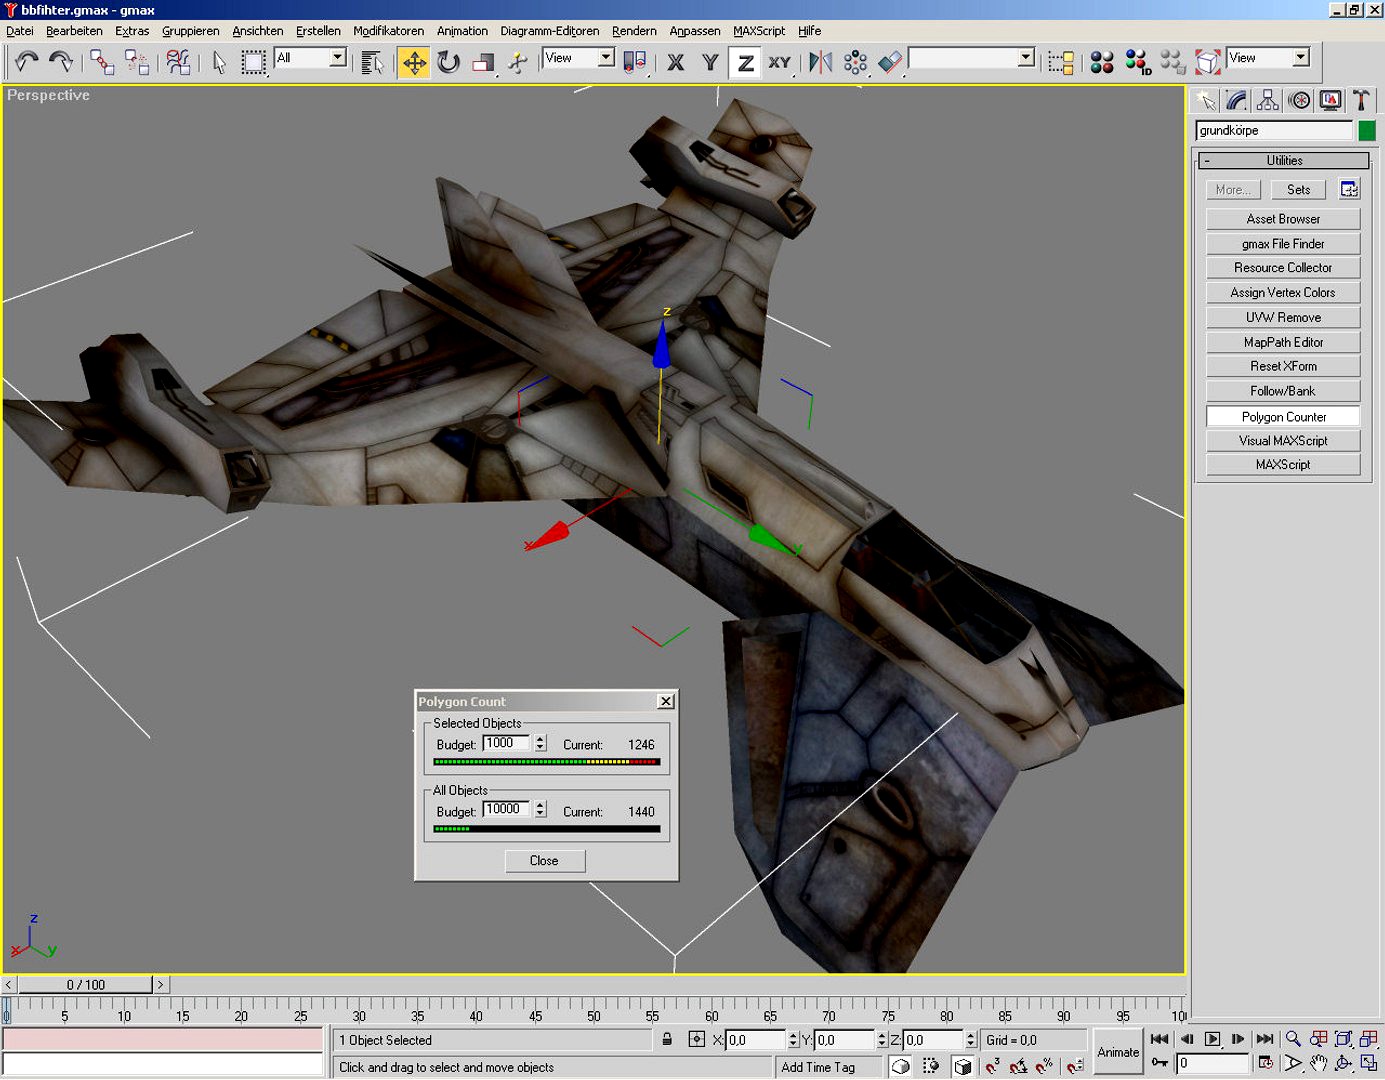Open the MAXScript menu
Screen dimensions: 1385x1080
[759, 31]
